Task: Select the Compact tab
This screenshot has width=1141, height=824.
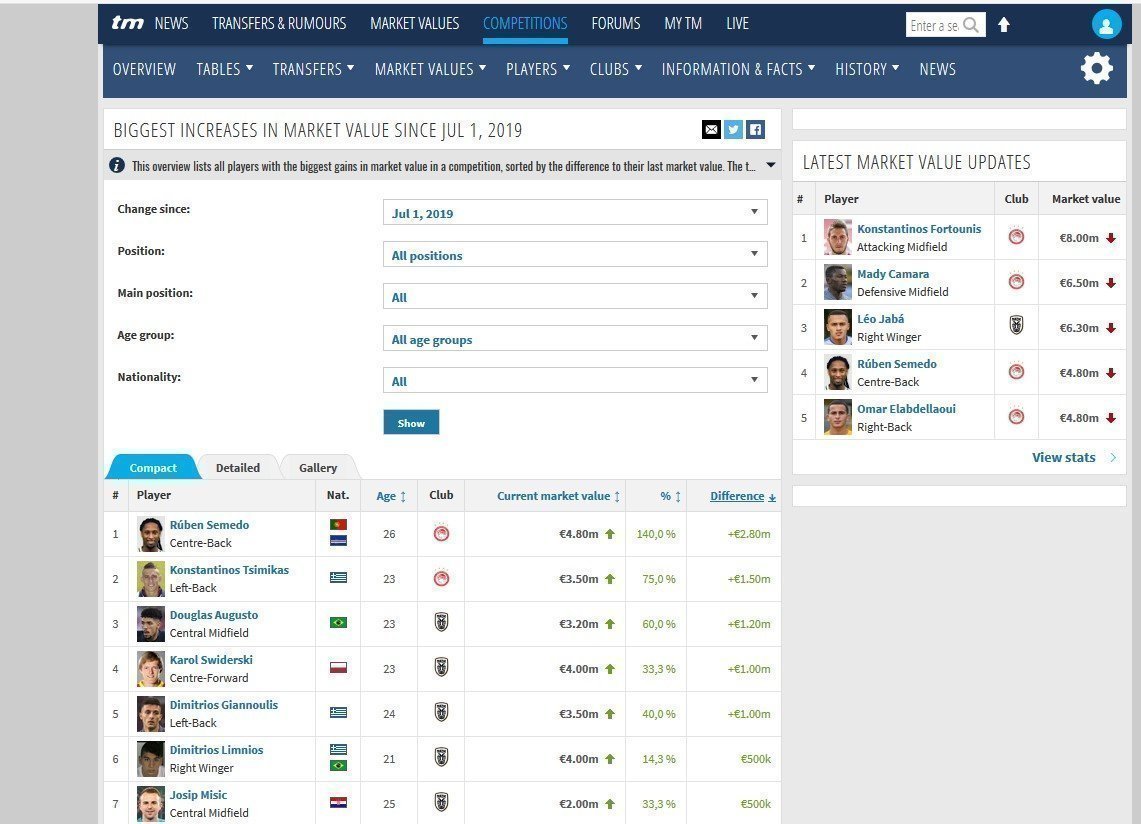Action: point(153,467)
